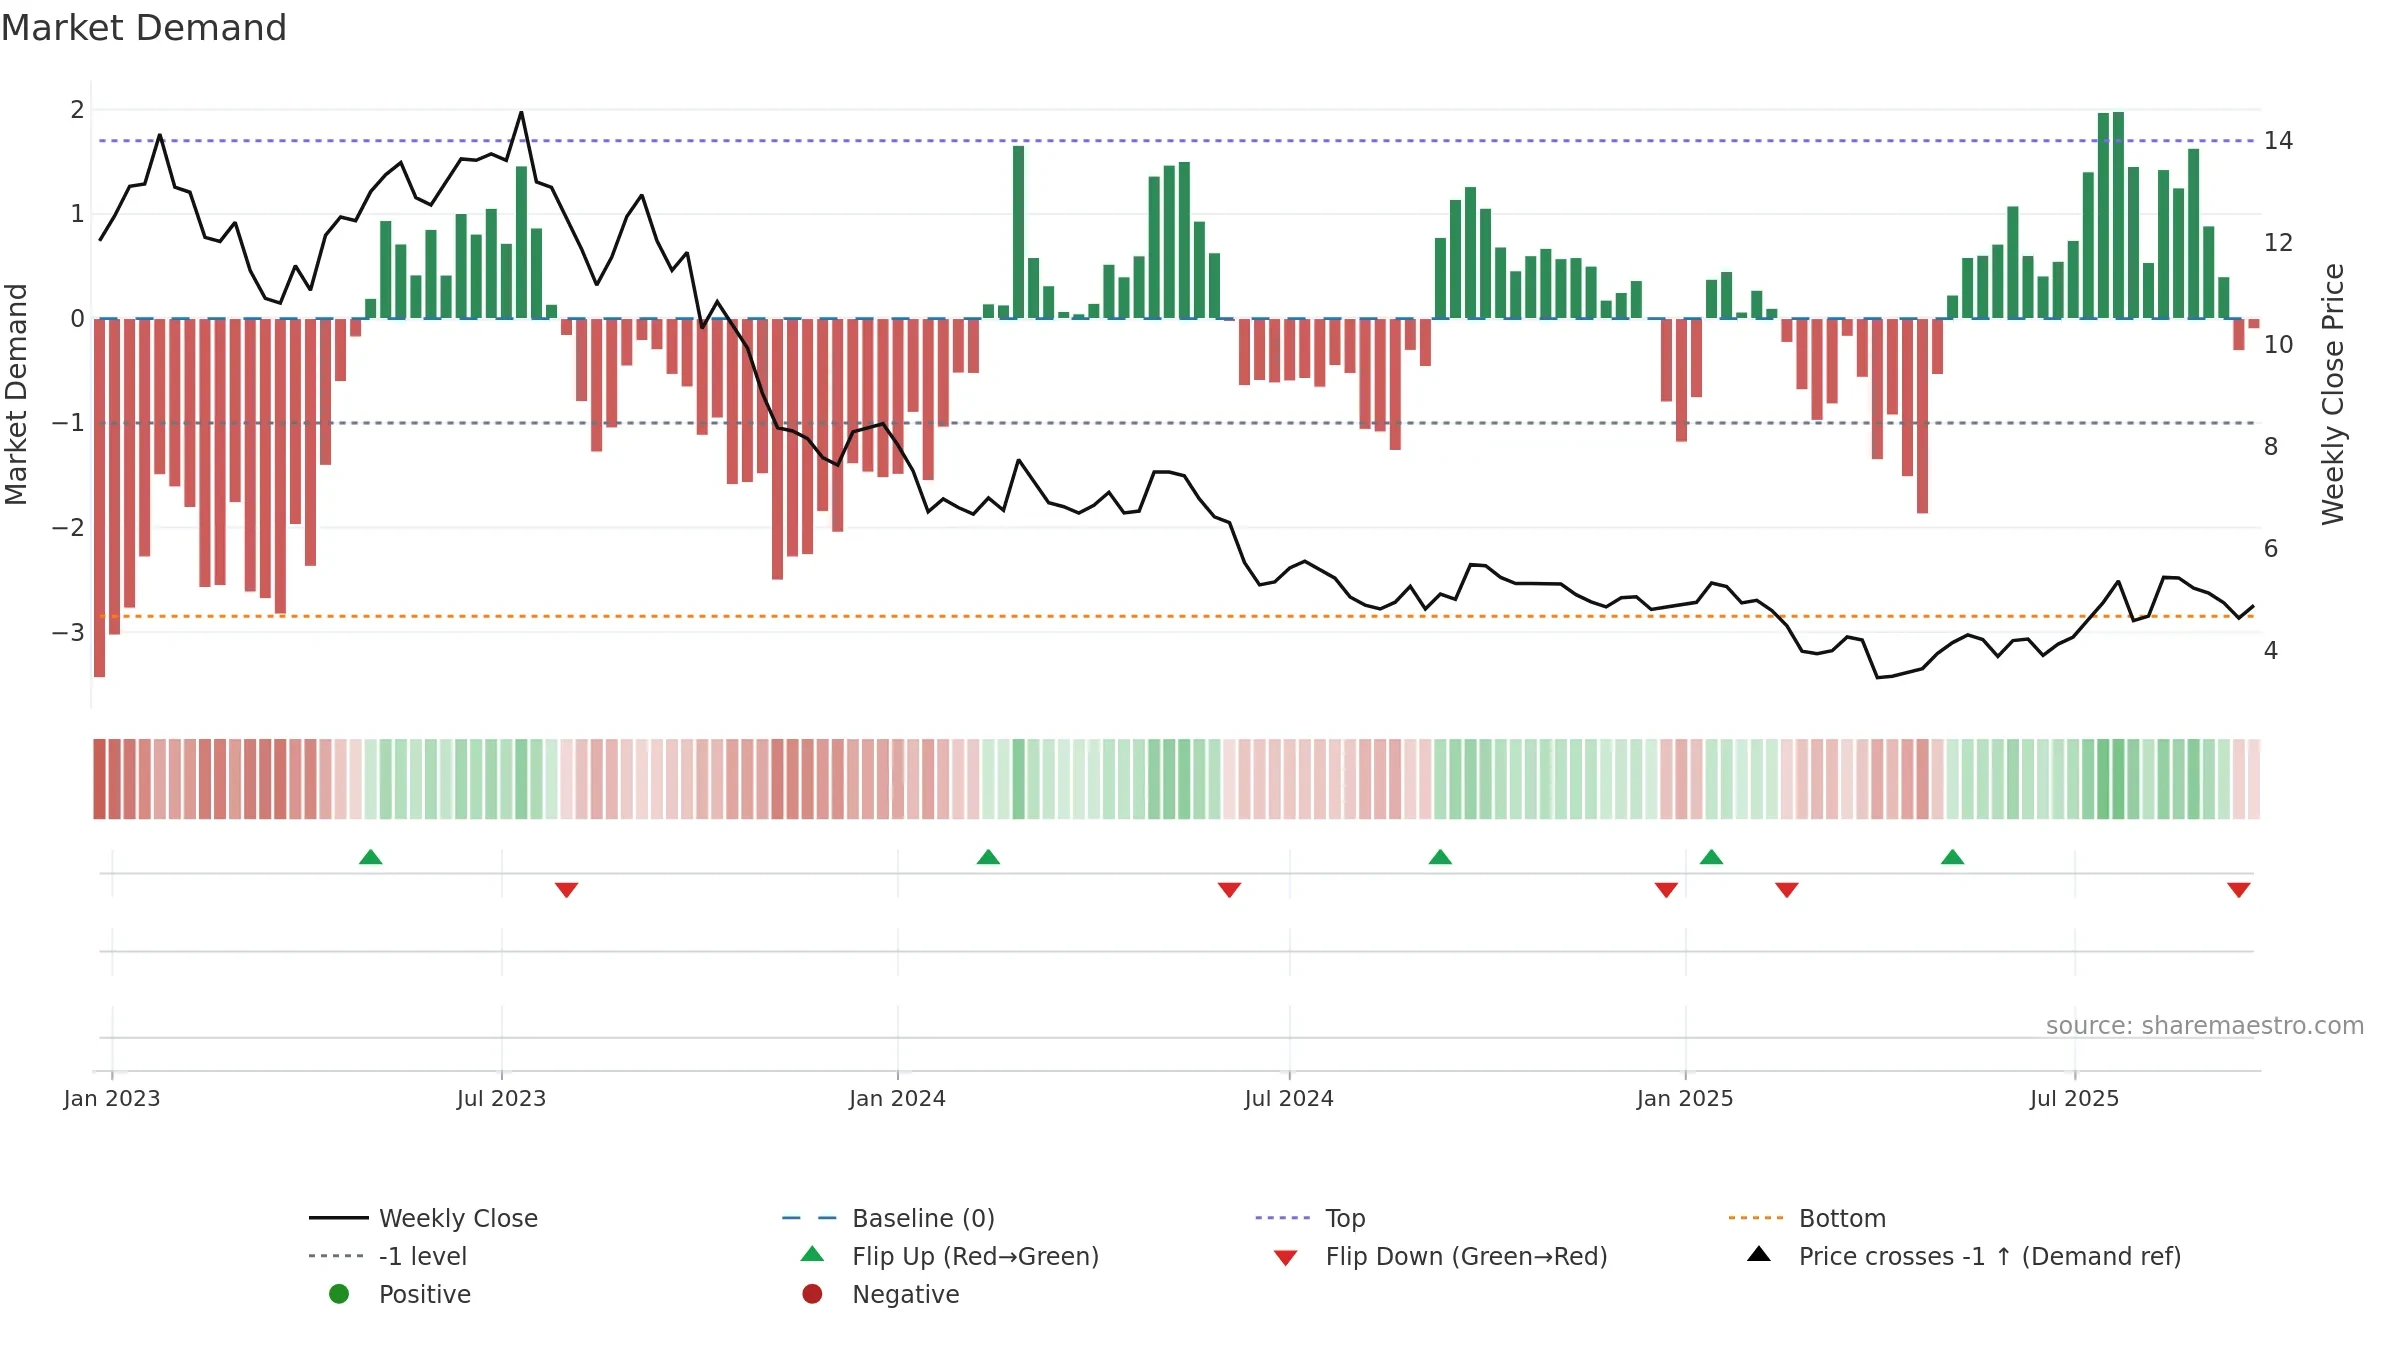Click the price line peak near Jul 2023

click(x=521, y=112)
